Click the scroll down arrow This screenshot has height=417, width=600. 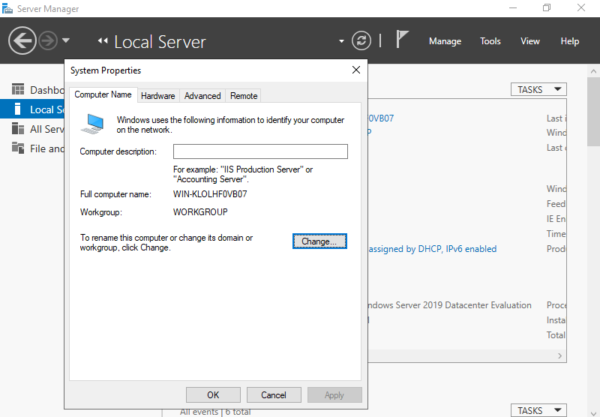(x=593, y=412)
